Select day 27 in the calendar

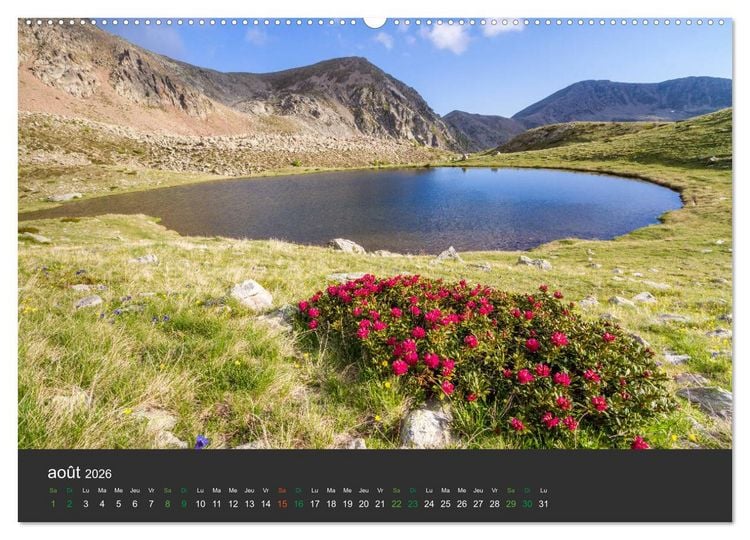pyautogui.click(x=478, y=504)
